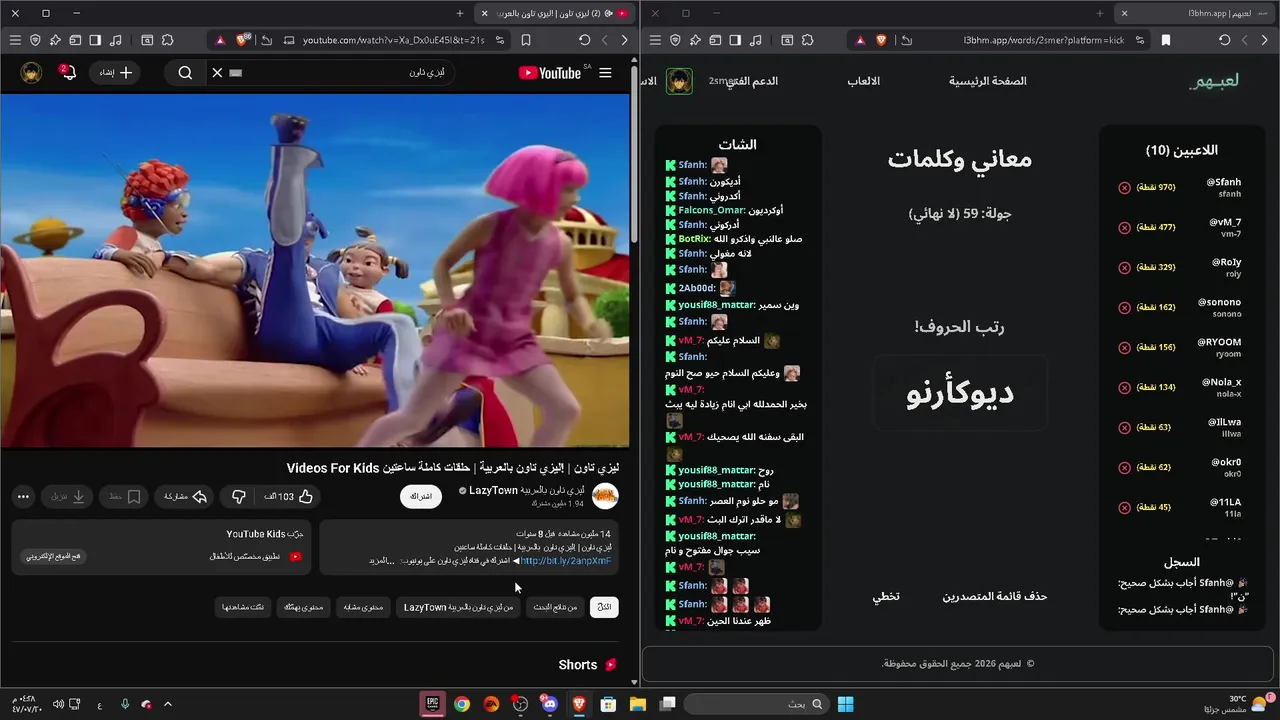This screenshot has width=1280, height=720.
Task: Open YouTube Kids website button
Action: [x=54, y=556]
